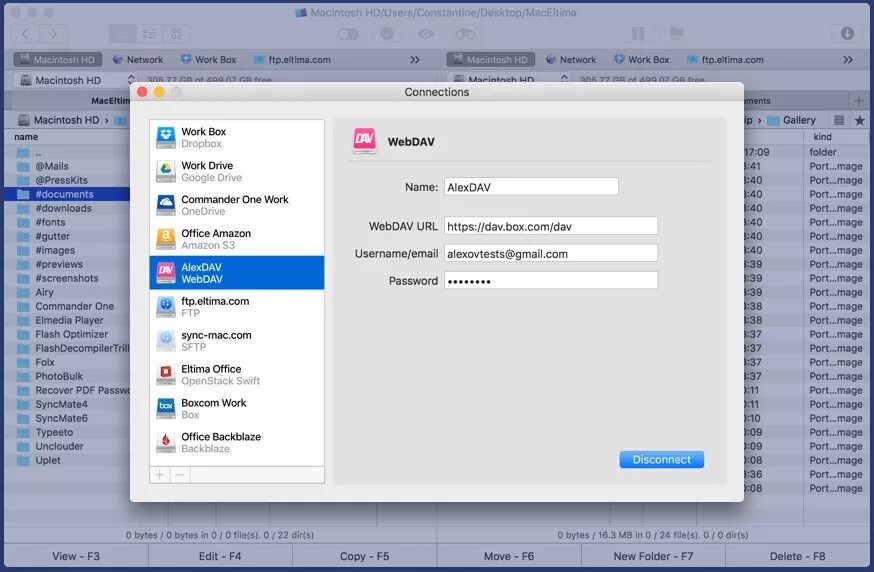Sort right panel by kind column
The image size is (874, 572).
[x=822, y=137]
